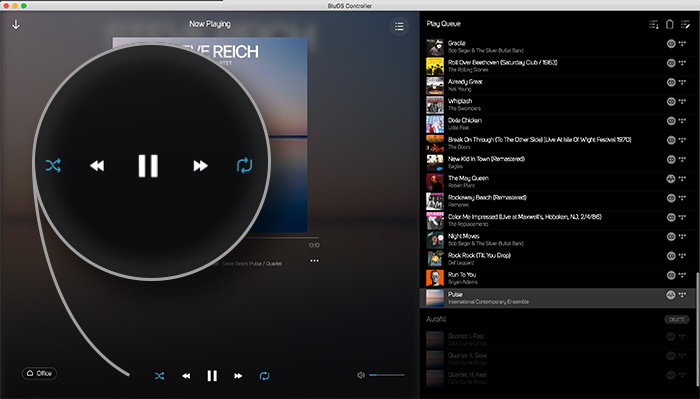This screenshot has width=700, height=399.
Task: Select autofill track Quartet: I. Fast
Action: click(x=558, y=339)
